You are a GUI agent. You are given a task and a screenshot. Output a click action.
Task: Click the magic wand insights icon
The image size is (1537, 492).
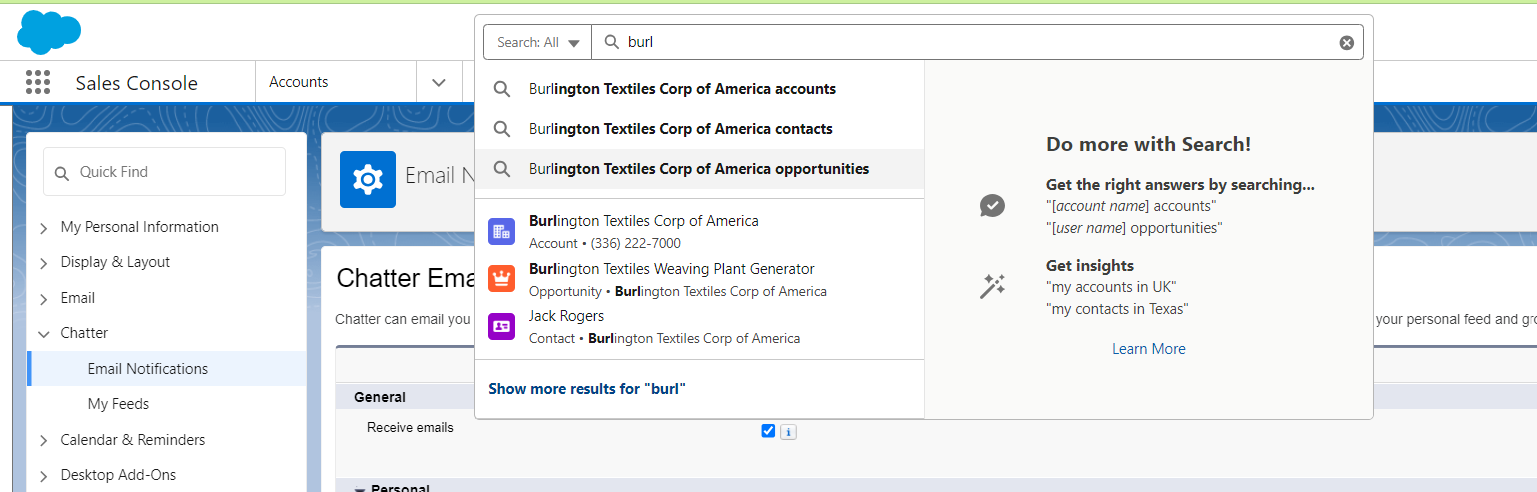click(992, 287)
